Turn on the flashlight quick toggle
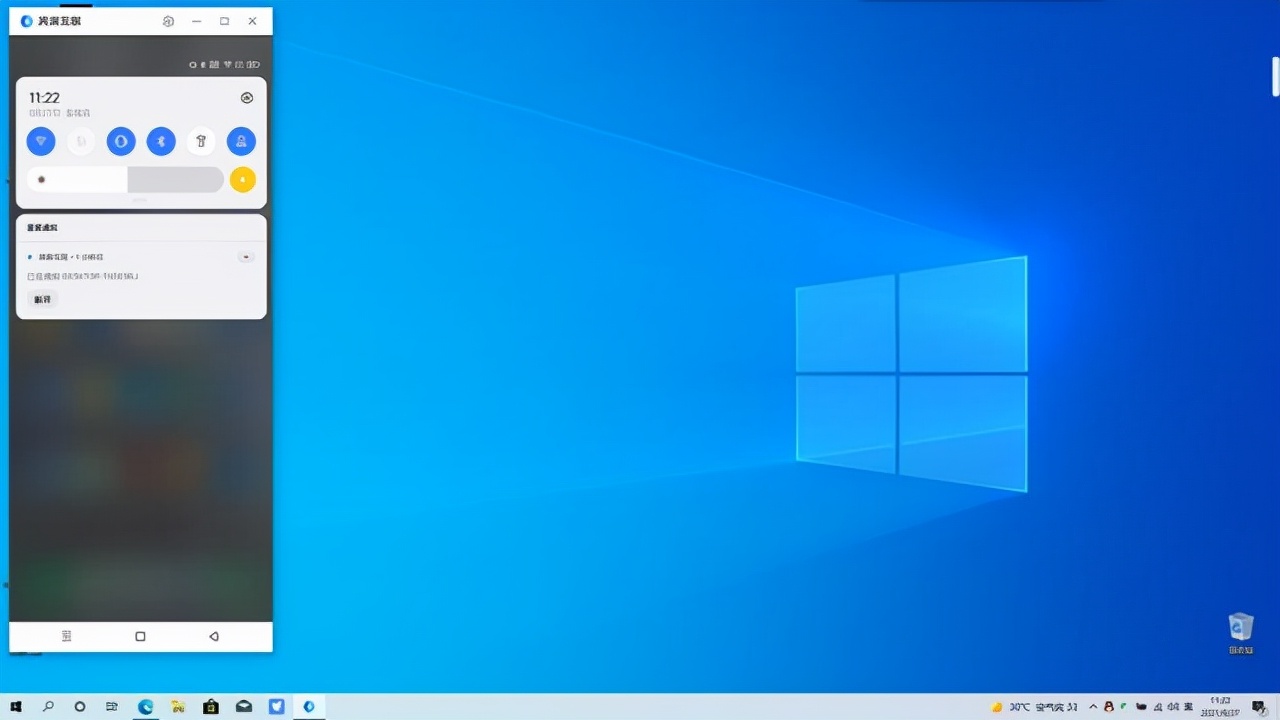Image resolution: width=1280 pixels, height=720 pixels. click(x=201, y=141)
